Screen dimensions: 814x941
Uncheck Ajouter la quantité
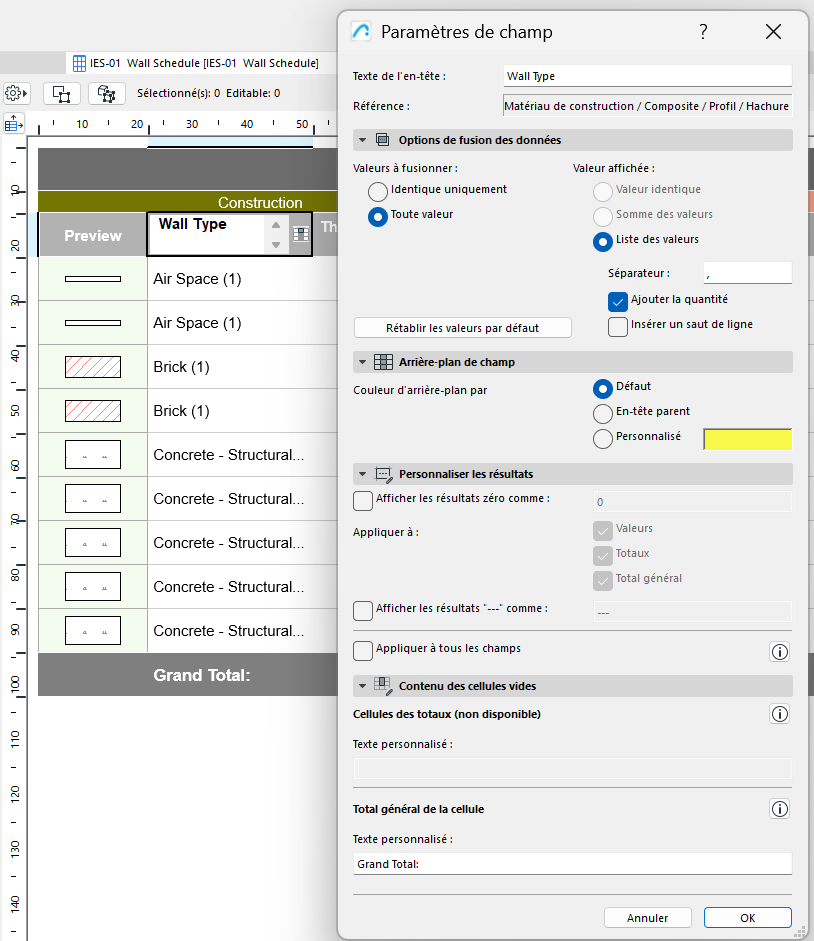coord(617,300)
